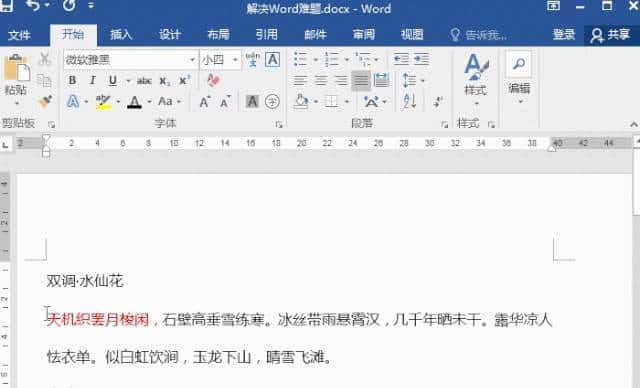Viewport: 640px width, 388px height.
Task: Click the Sort A-Z icon
Action: coord(409,102)
